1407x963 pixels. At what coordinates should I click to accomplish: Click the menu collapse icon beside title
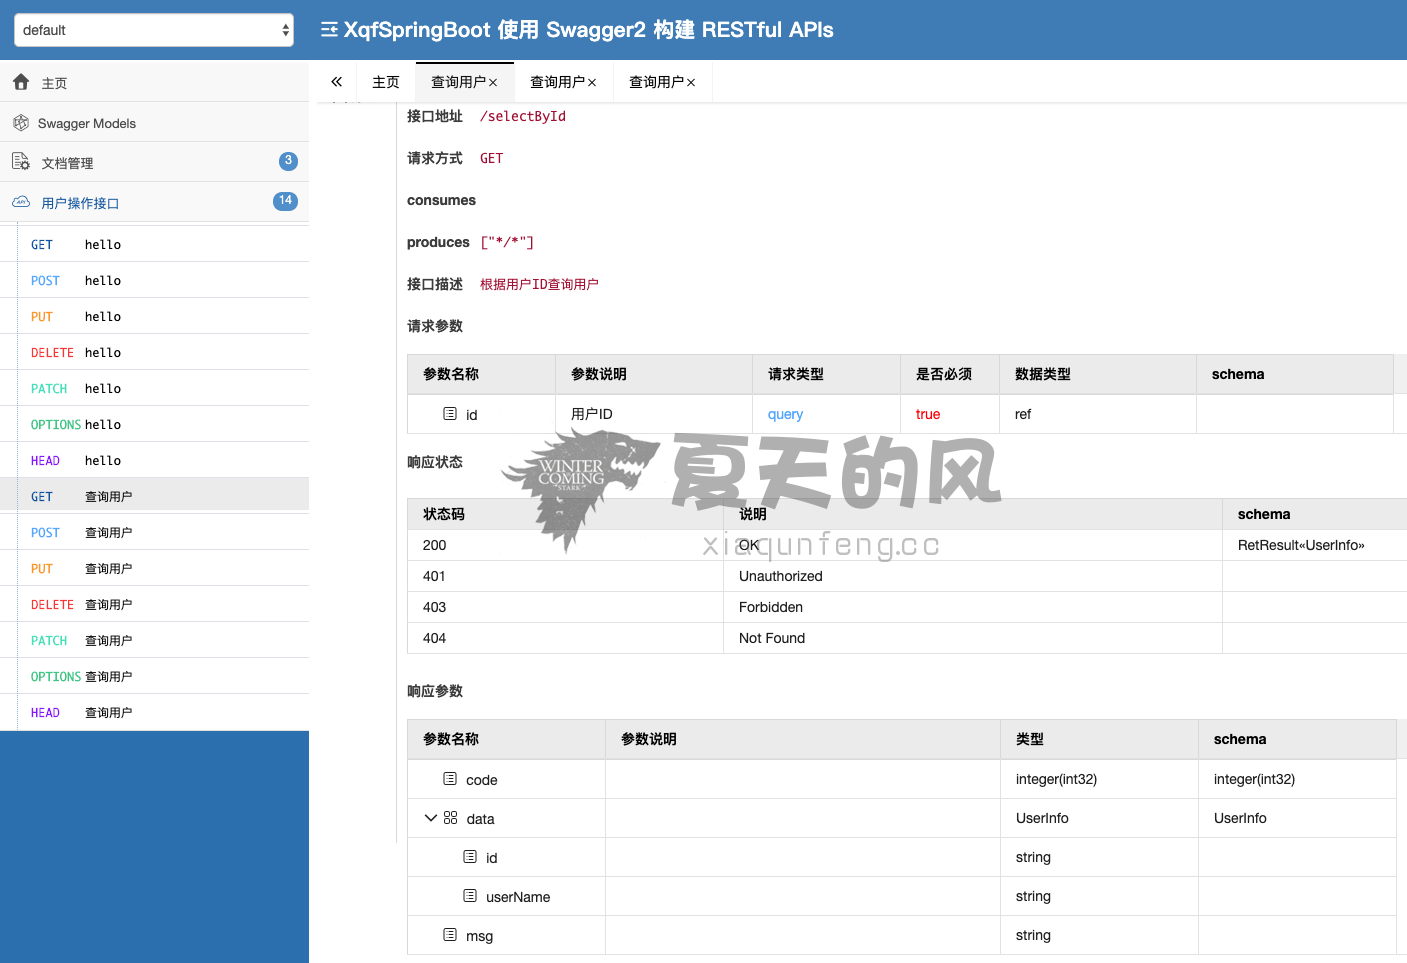point(329,30)
